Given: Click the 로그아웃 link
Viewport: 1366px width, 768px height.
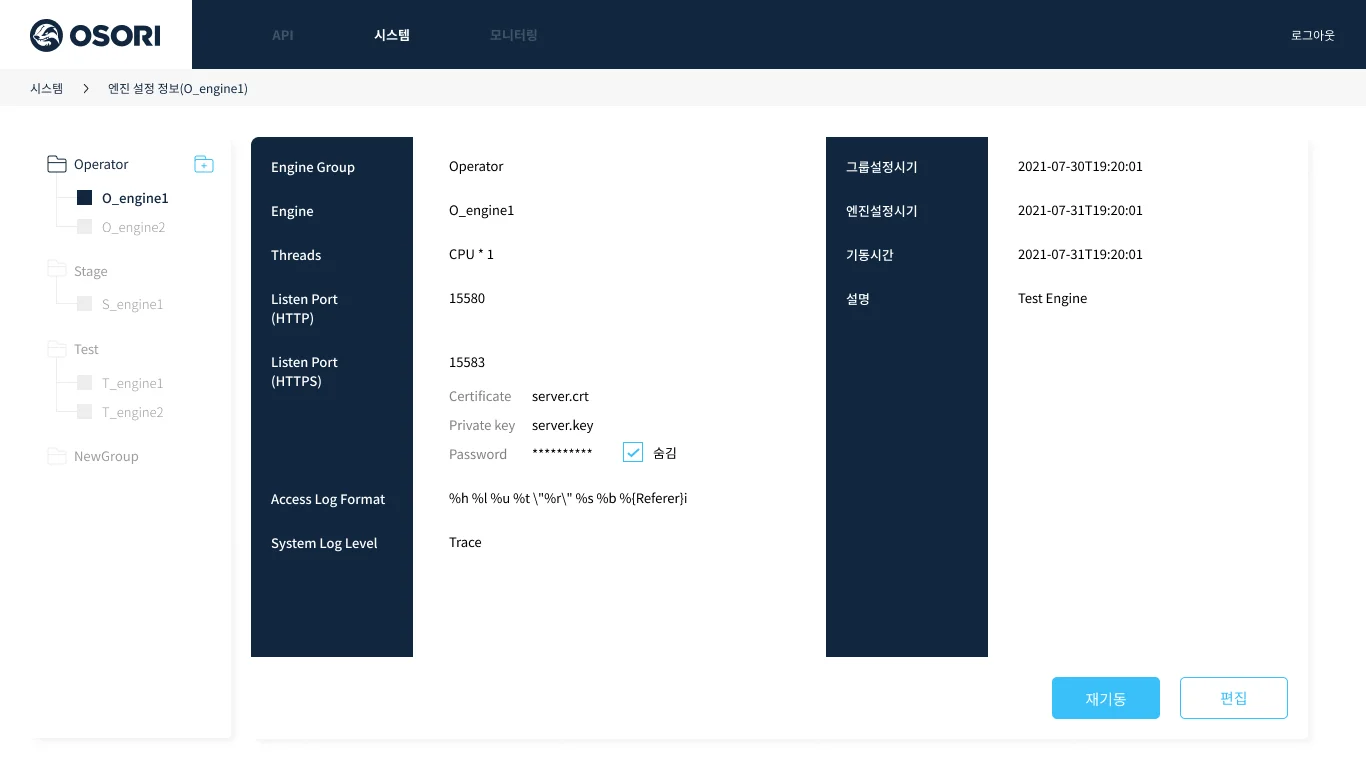Looking at the screenshot, I should coord(1313,35).
